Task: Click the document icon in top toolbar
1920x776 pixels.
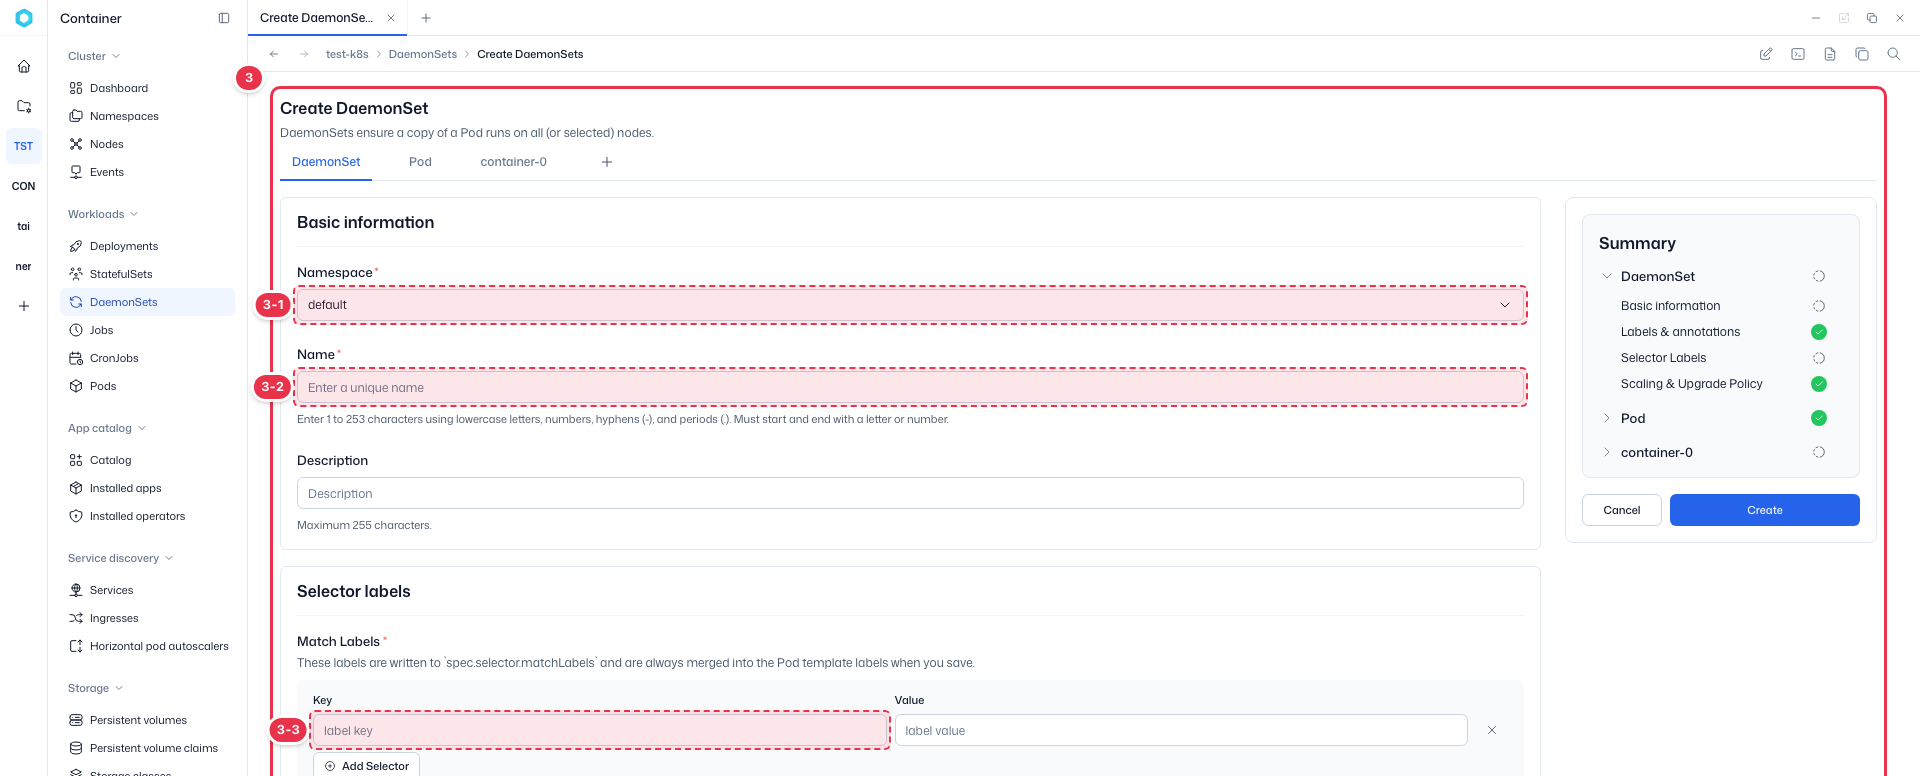Action: pos(1830,54)
